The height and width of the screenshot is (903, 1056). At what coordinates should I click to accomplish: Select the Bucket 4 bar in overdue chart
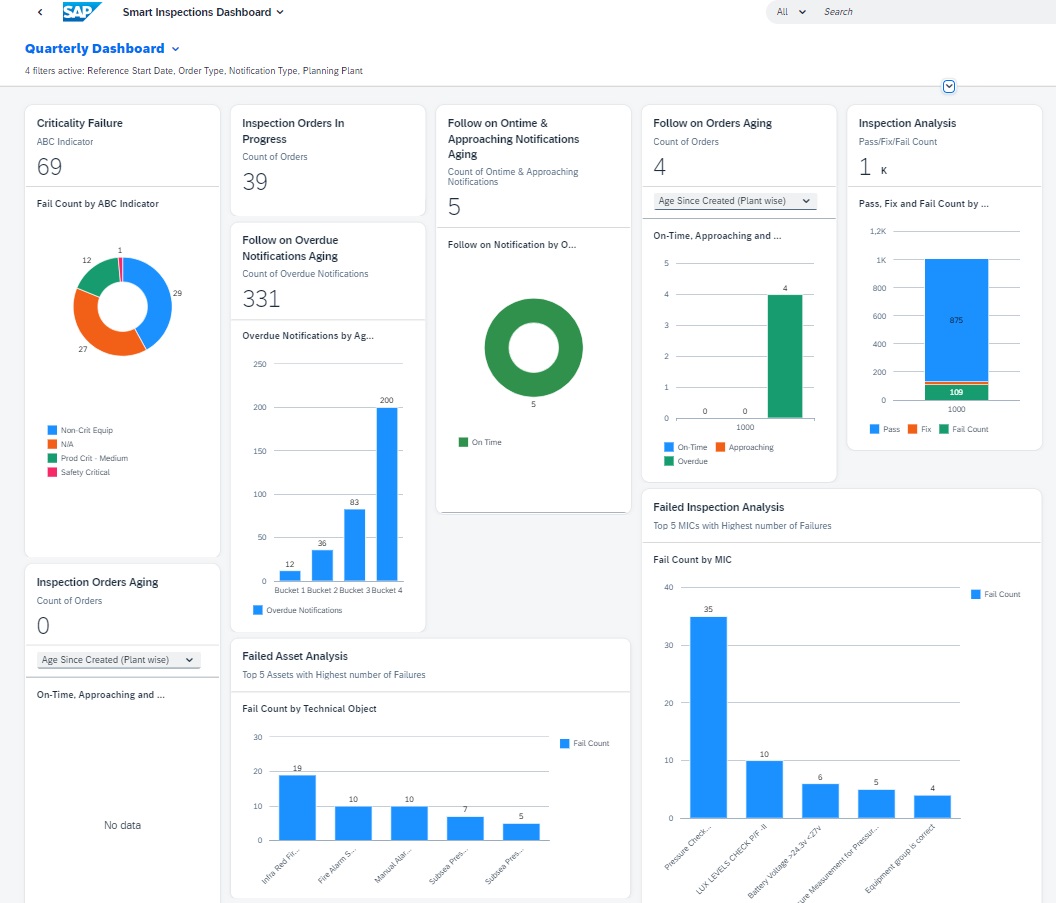[x=387, y=494]
